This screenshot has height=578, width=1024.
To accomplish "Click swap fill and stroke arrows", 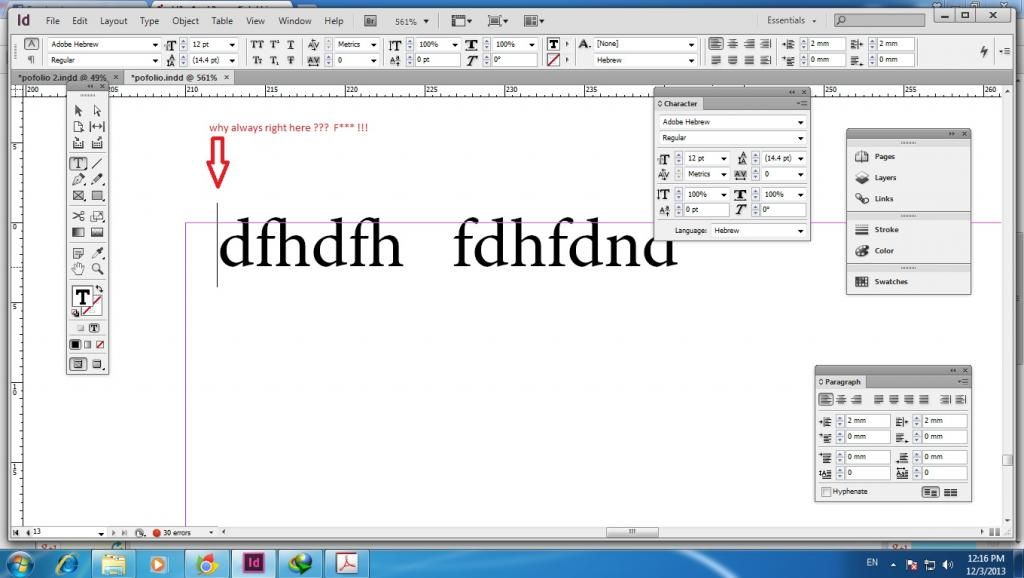I will [99, 289].
